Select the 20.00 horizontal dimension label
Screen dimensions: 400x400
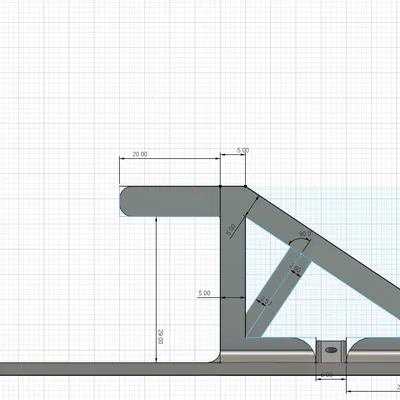(x=140, y=154)
